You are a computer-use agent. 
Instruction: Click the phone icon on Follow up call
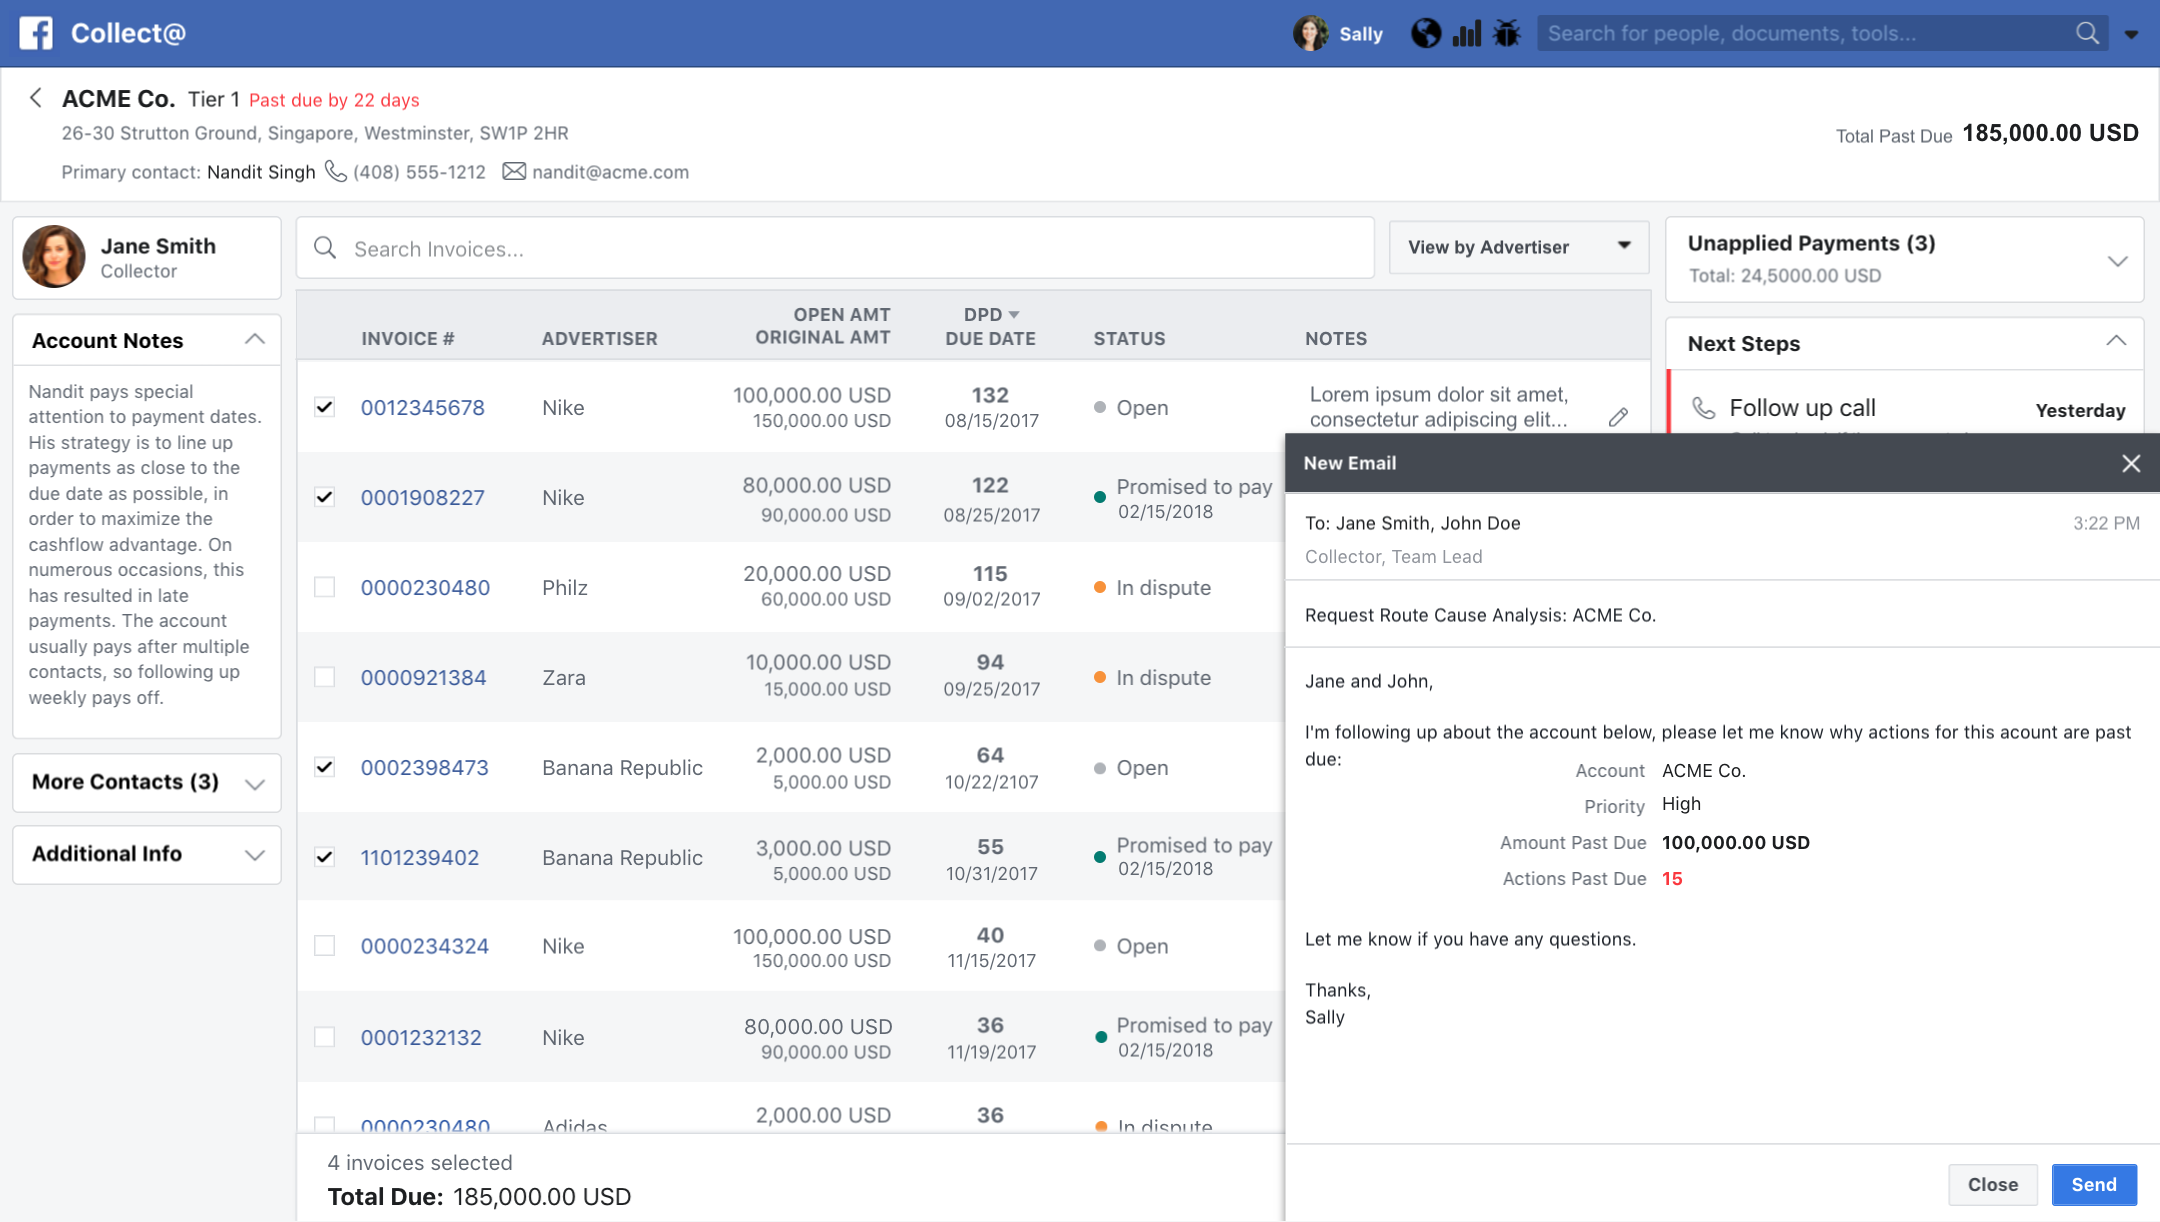pos(1703,408)
